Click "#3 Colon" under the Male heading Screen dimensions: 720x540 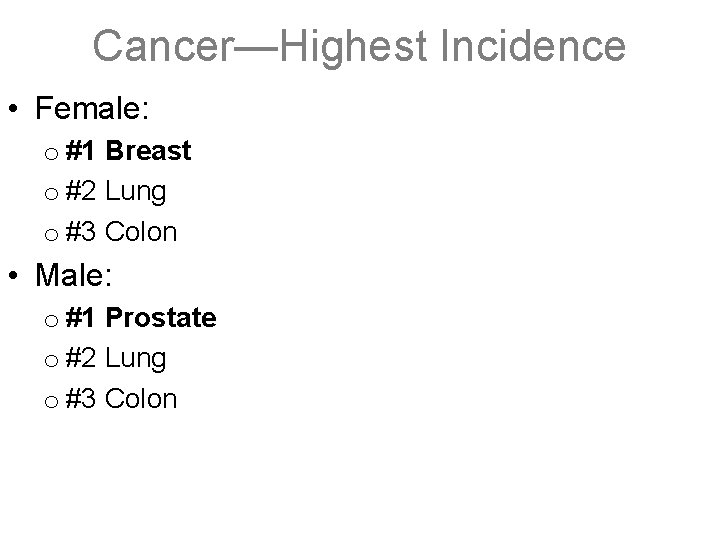(121, 399)
